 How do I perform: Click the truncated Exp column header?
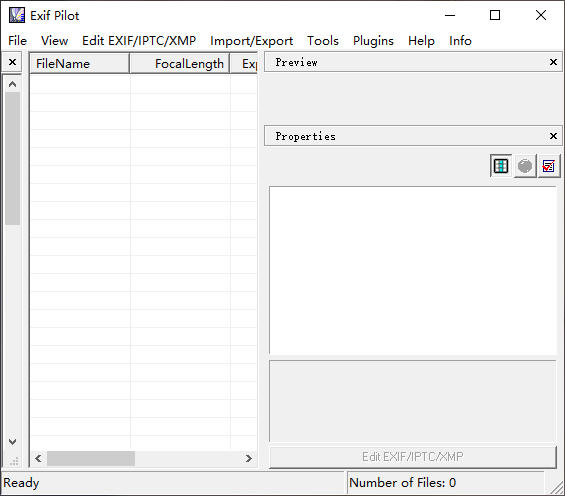coord(244,64)
